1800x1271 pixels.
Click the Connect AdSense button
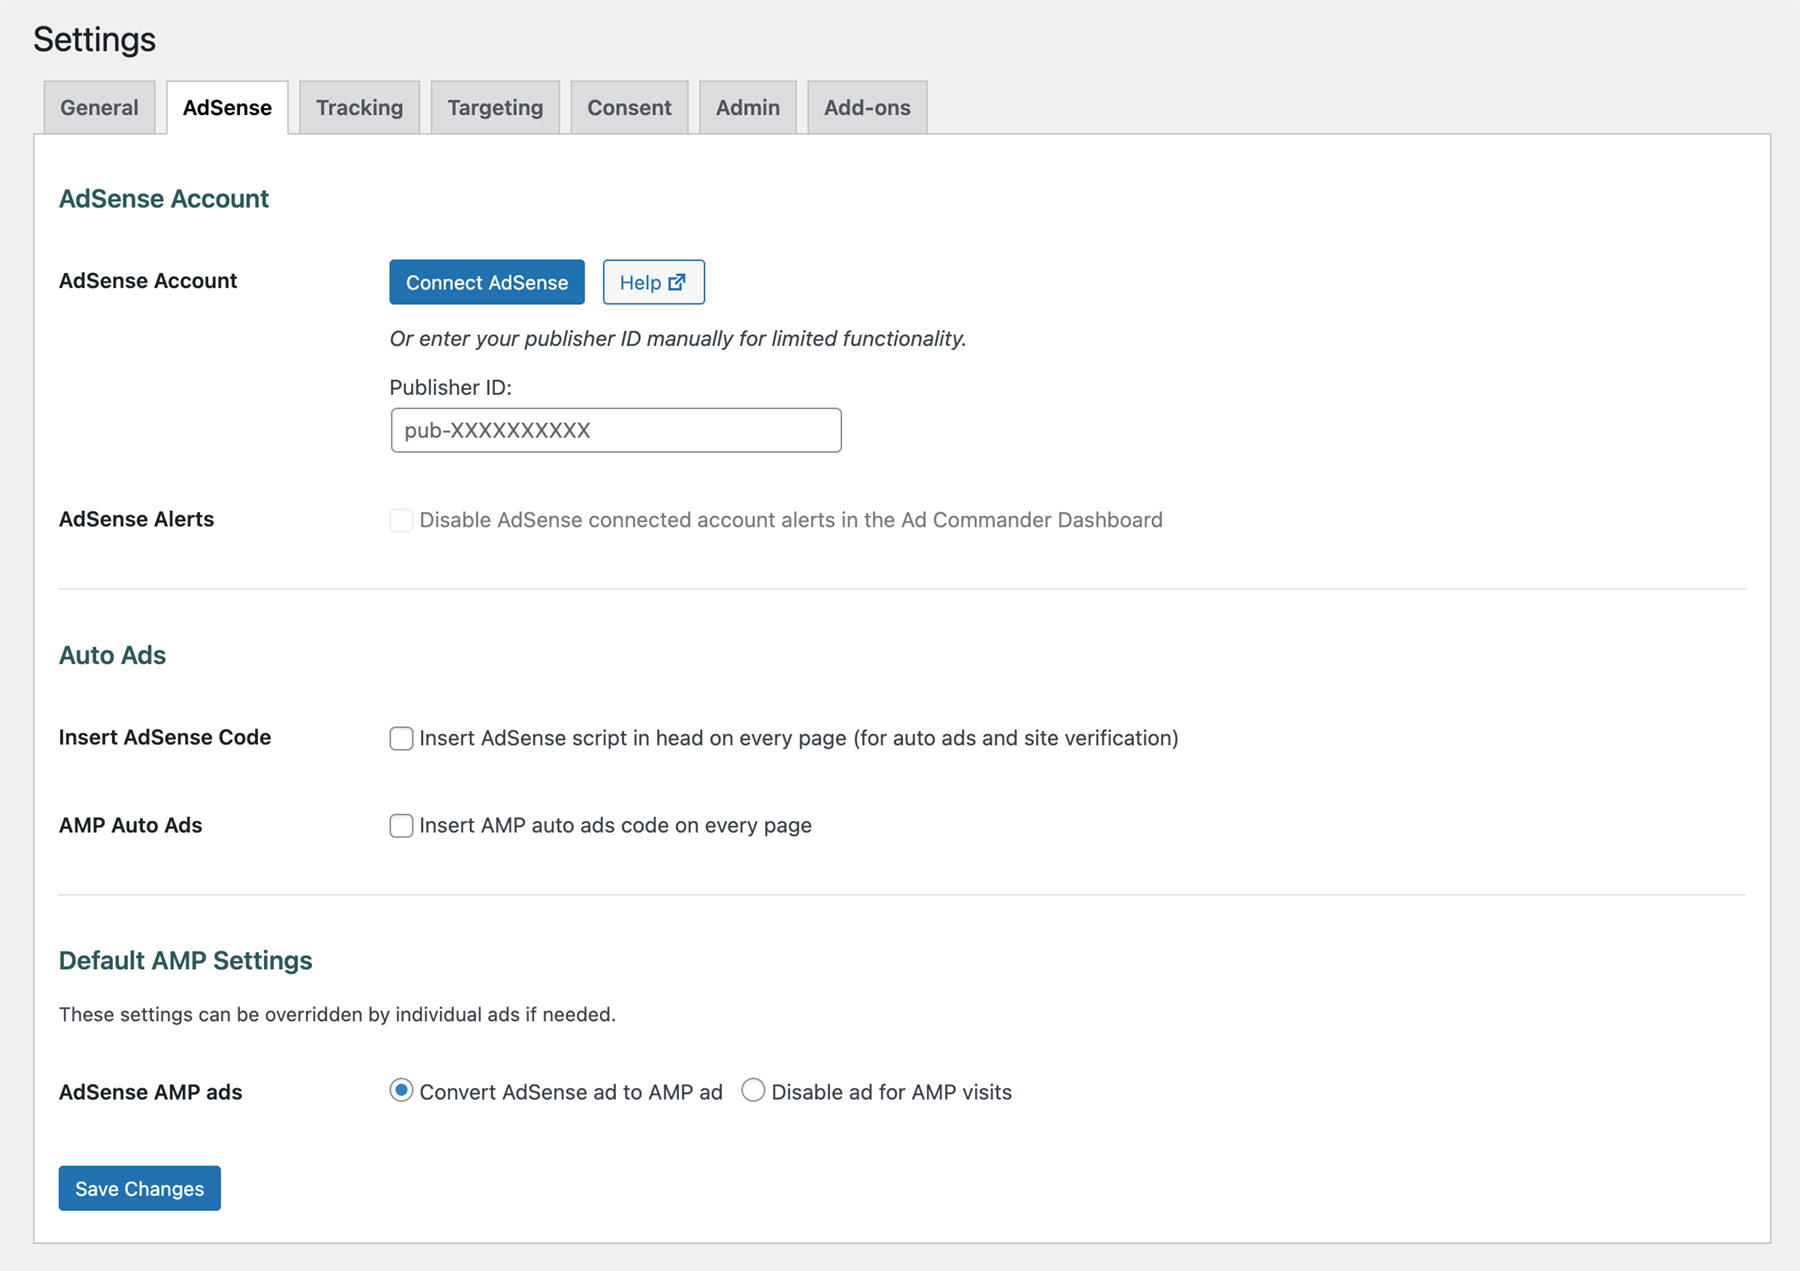pyautogui.click(x=487, y=282)
